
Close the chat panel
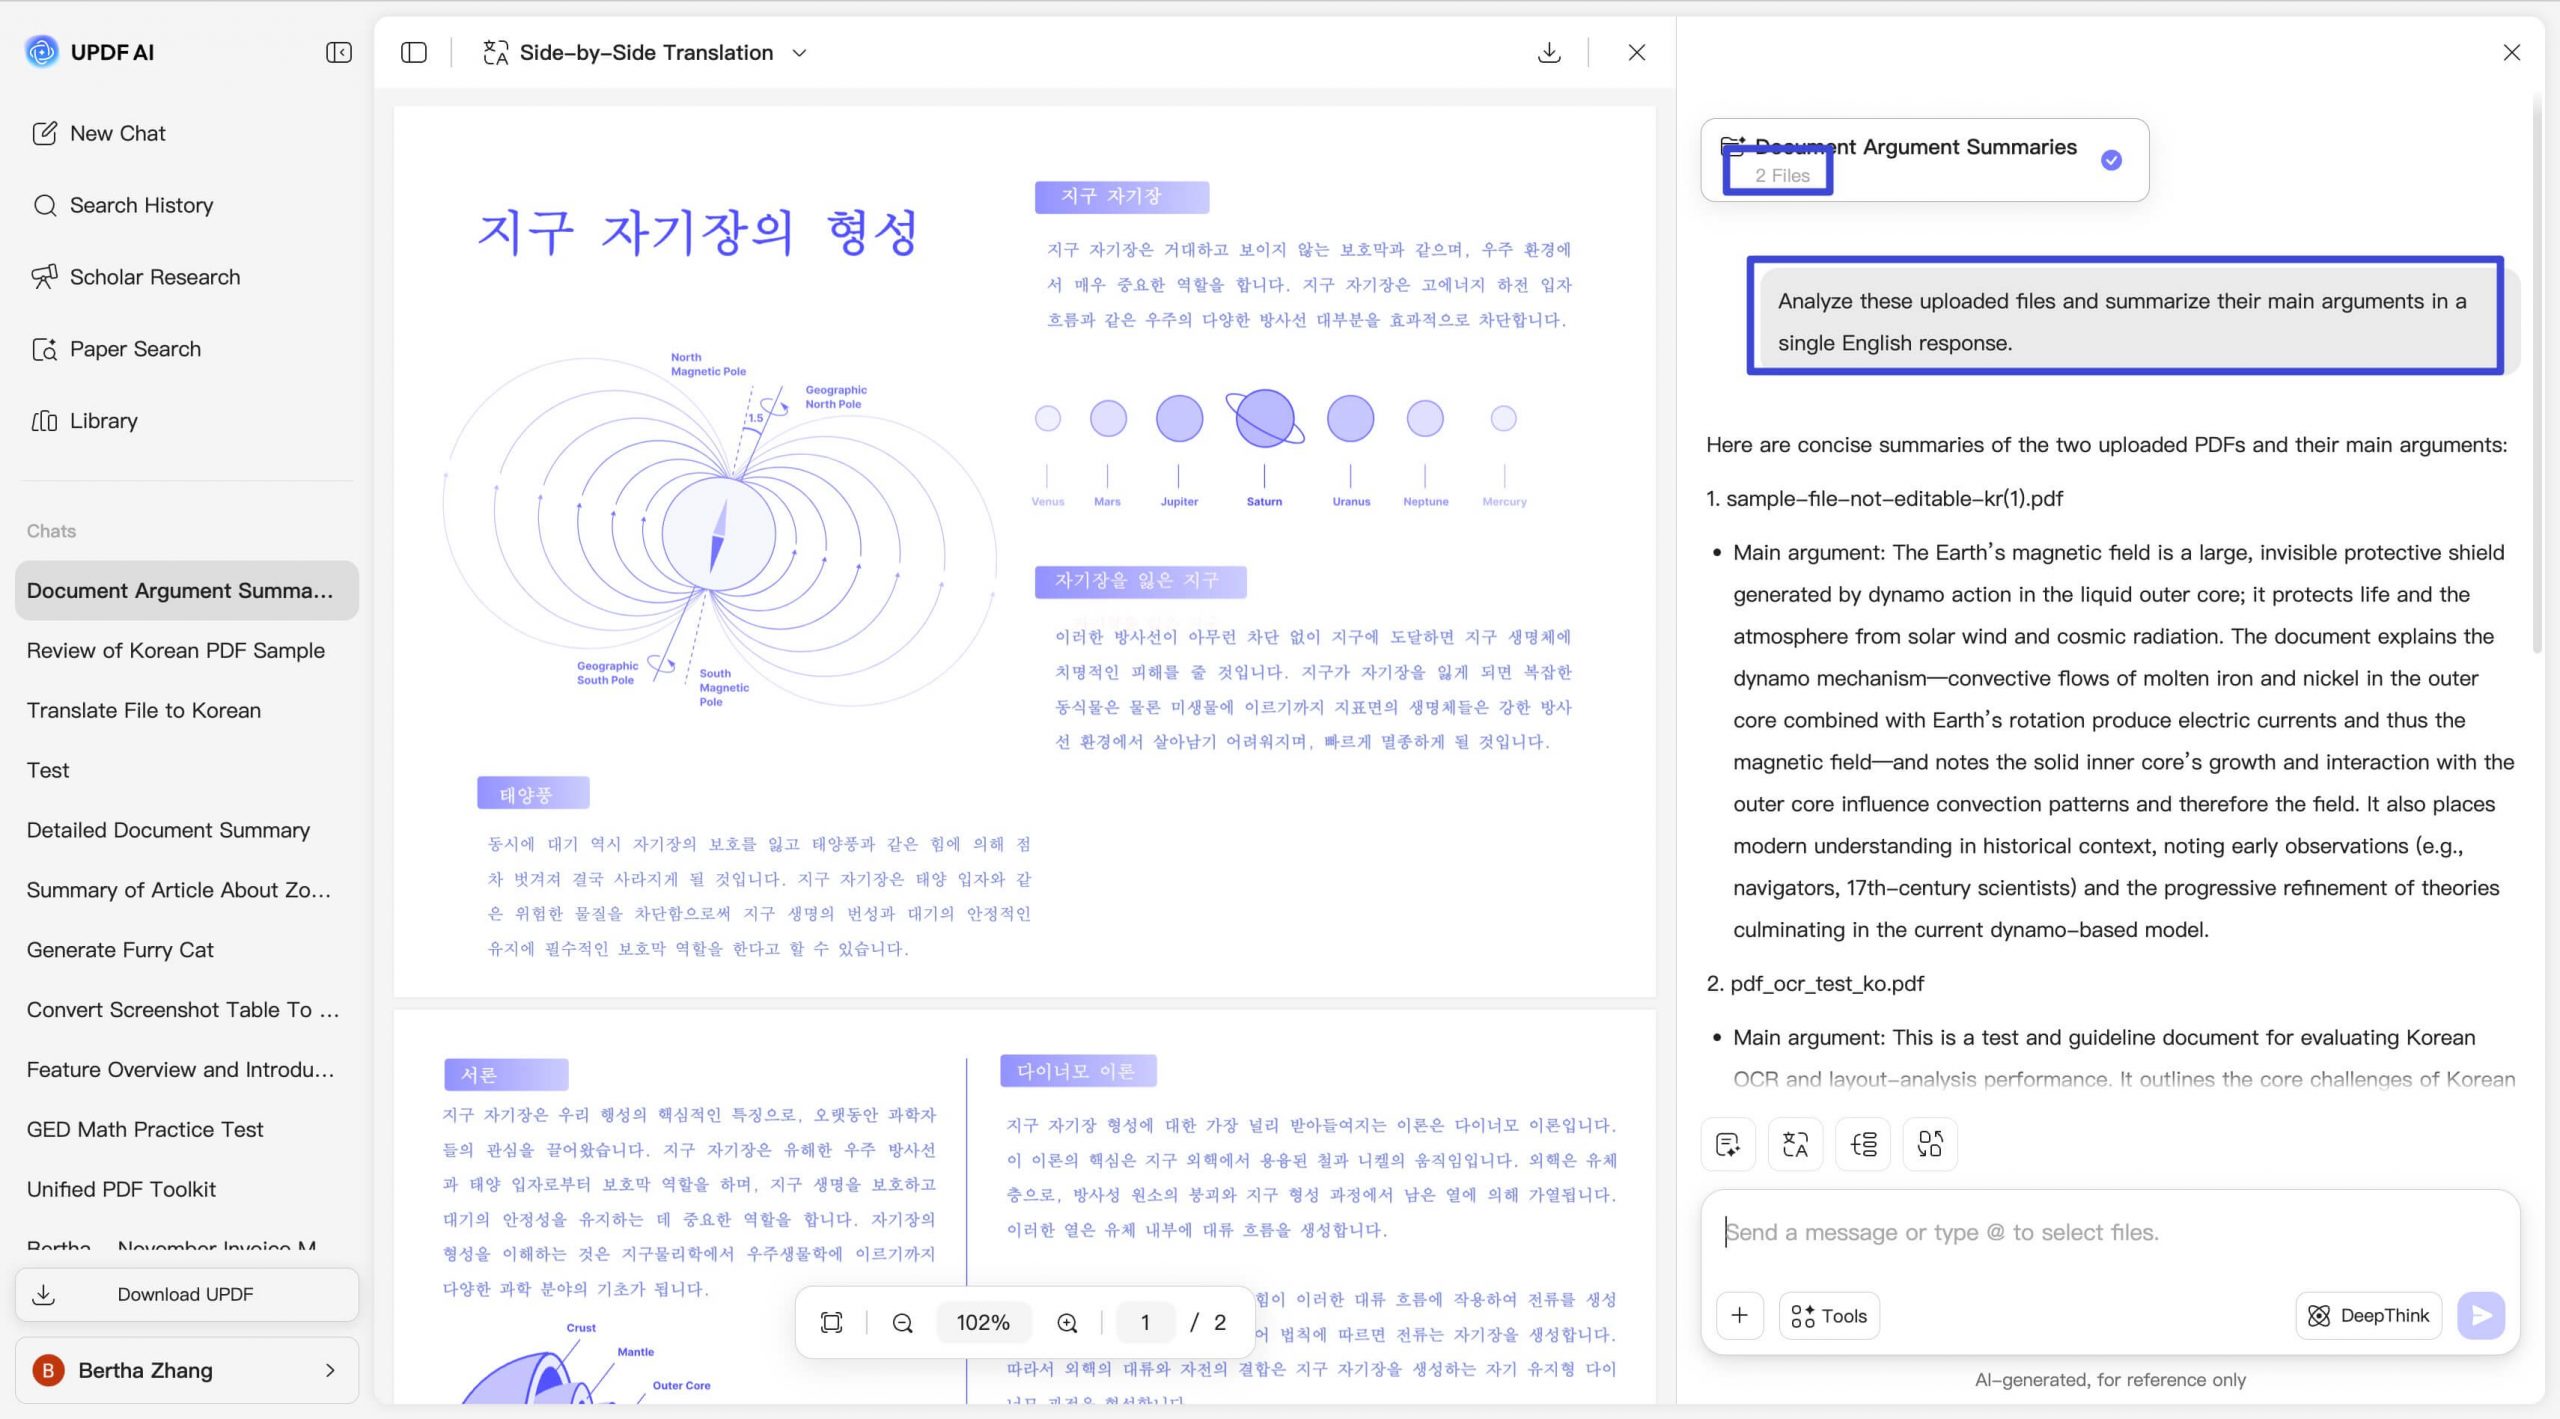click(x=2512, y=52)
